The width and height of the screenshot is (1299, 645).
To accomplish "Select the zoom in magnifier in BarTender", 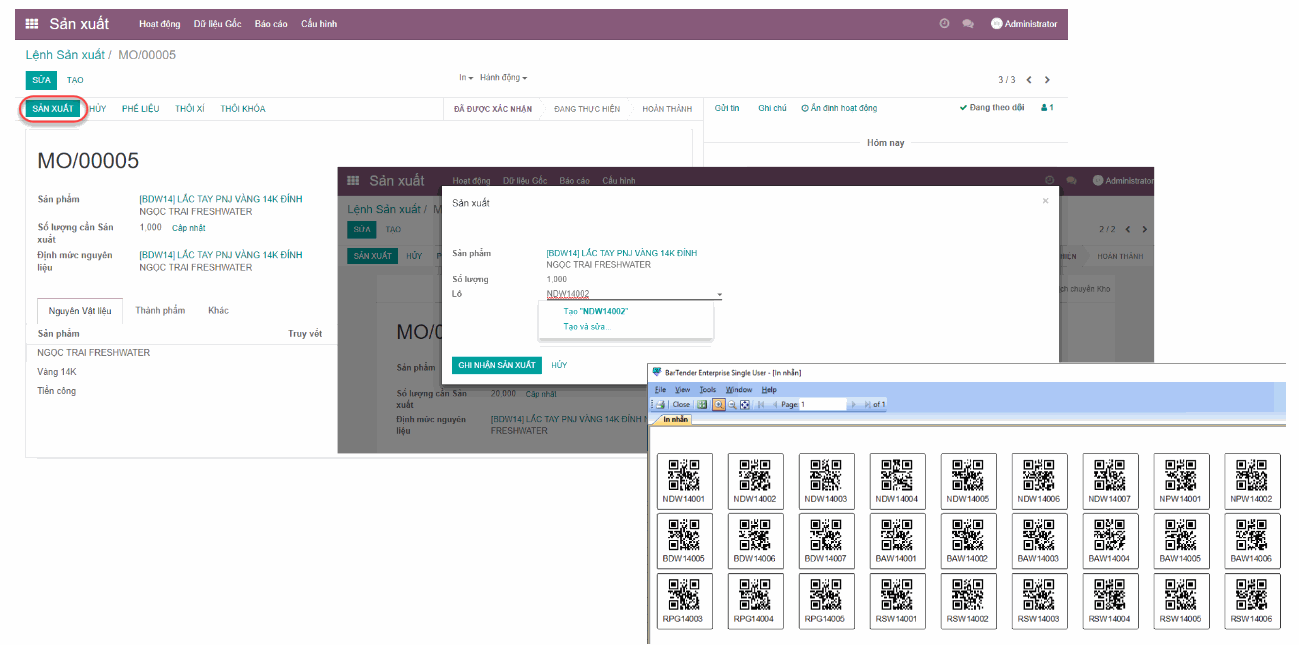I will [x=720, y=404].
